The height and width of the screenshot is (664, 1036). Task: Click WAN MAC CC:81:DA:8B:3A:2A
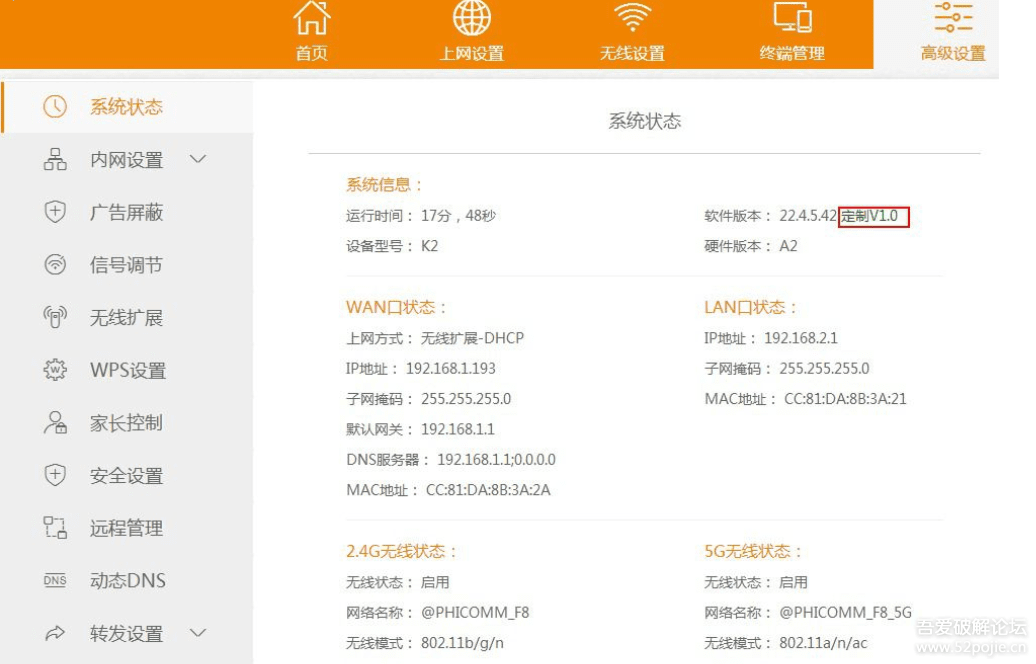pyautogui.click(x=488, y=490)
